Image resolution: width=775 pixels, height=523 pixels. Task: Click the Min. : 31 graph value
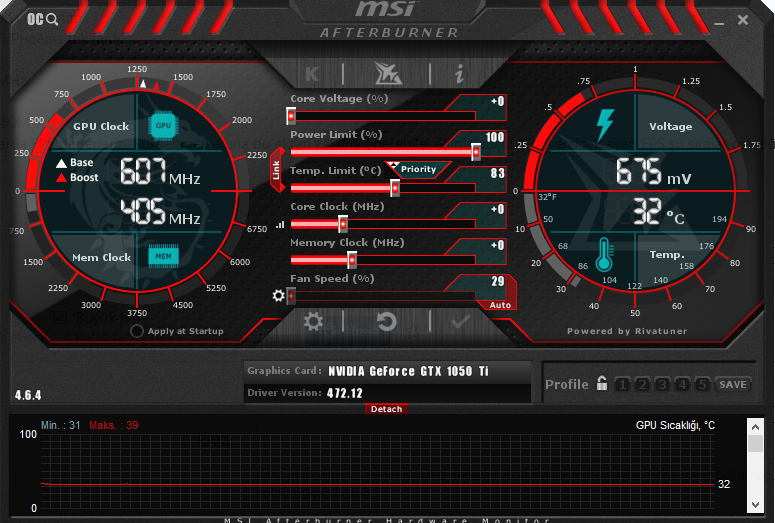point(60,426)
